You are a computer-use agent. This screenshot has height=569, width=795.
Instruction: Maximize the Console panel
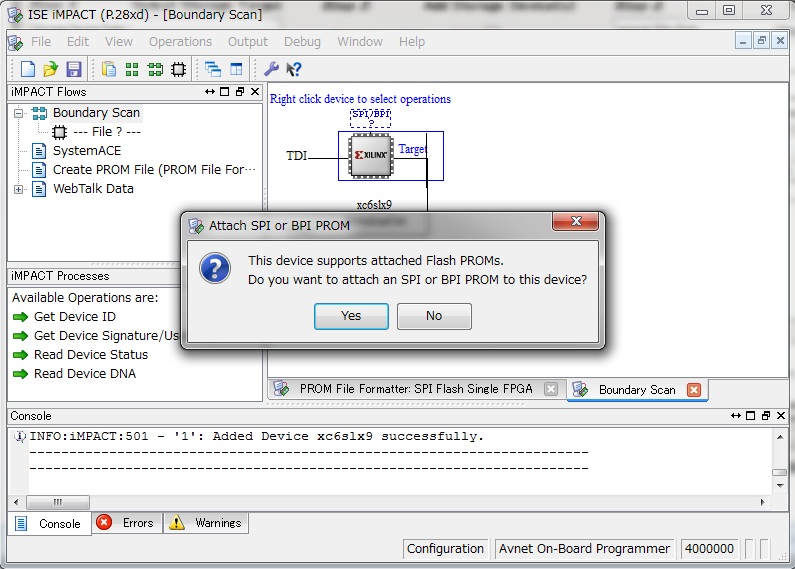tap(751, 416)
